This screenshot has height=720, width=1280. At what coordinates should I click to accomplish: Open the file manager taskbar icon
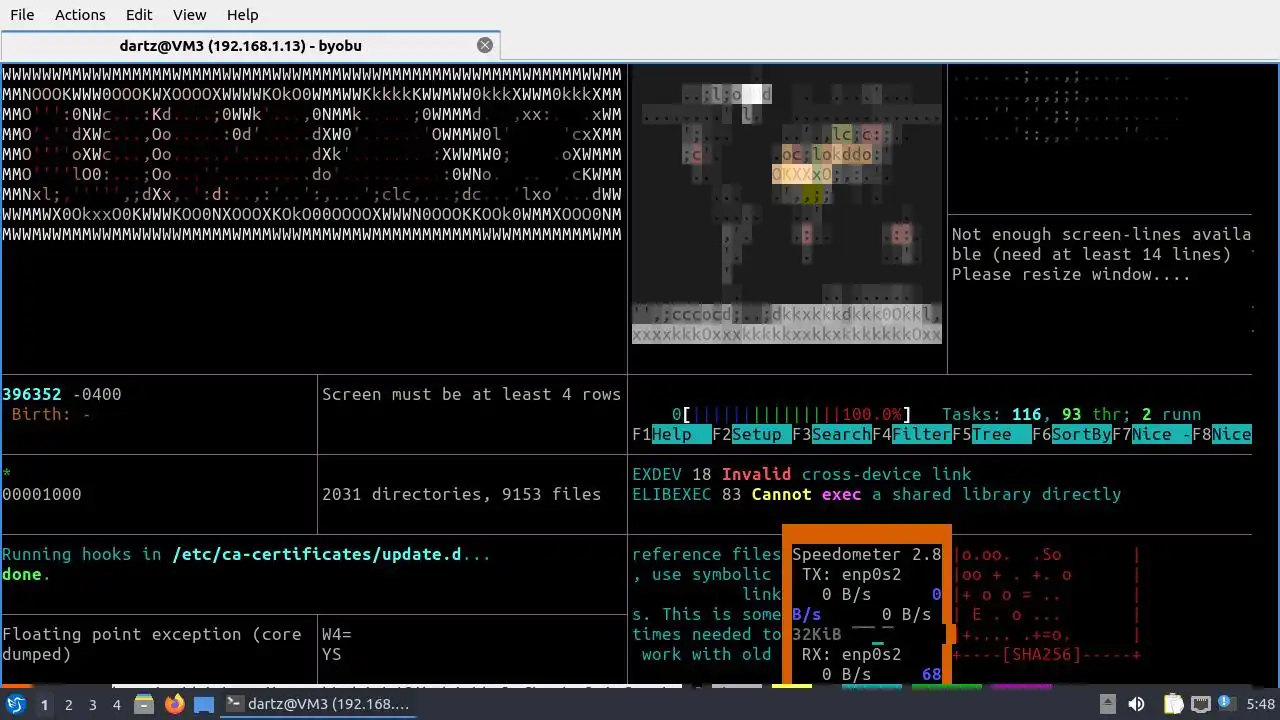click(x=144, y=704)
